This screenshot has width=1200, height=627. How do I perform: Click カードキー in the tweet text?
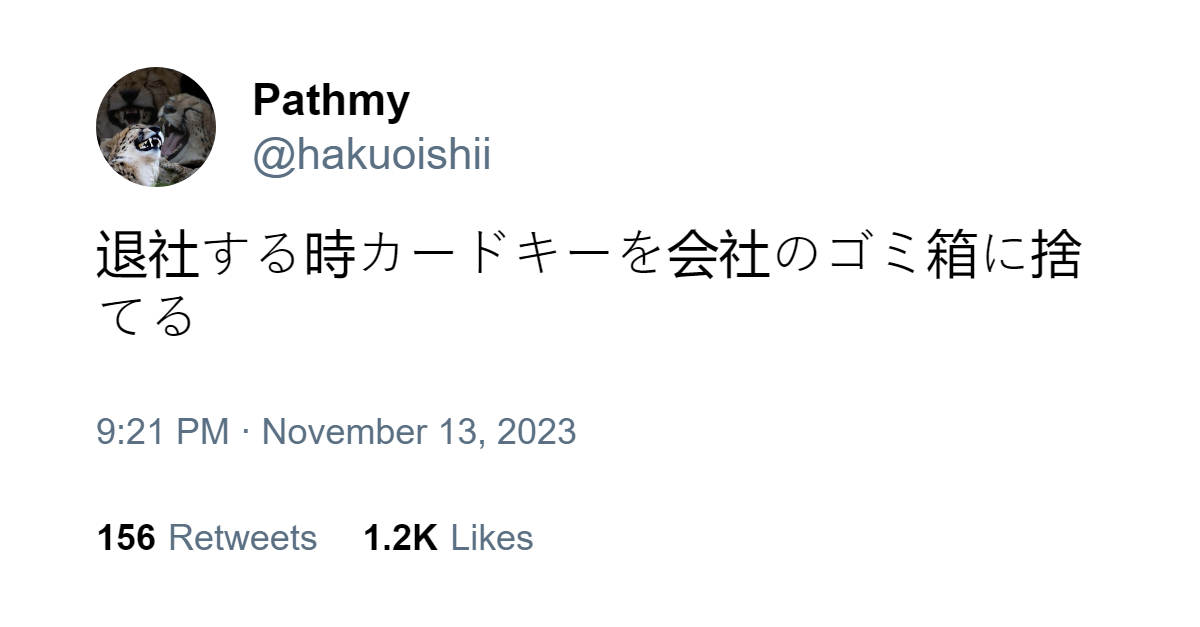click(486, 256)
